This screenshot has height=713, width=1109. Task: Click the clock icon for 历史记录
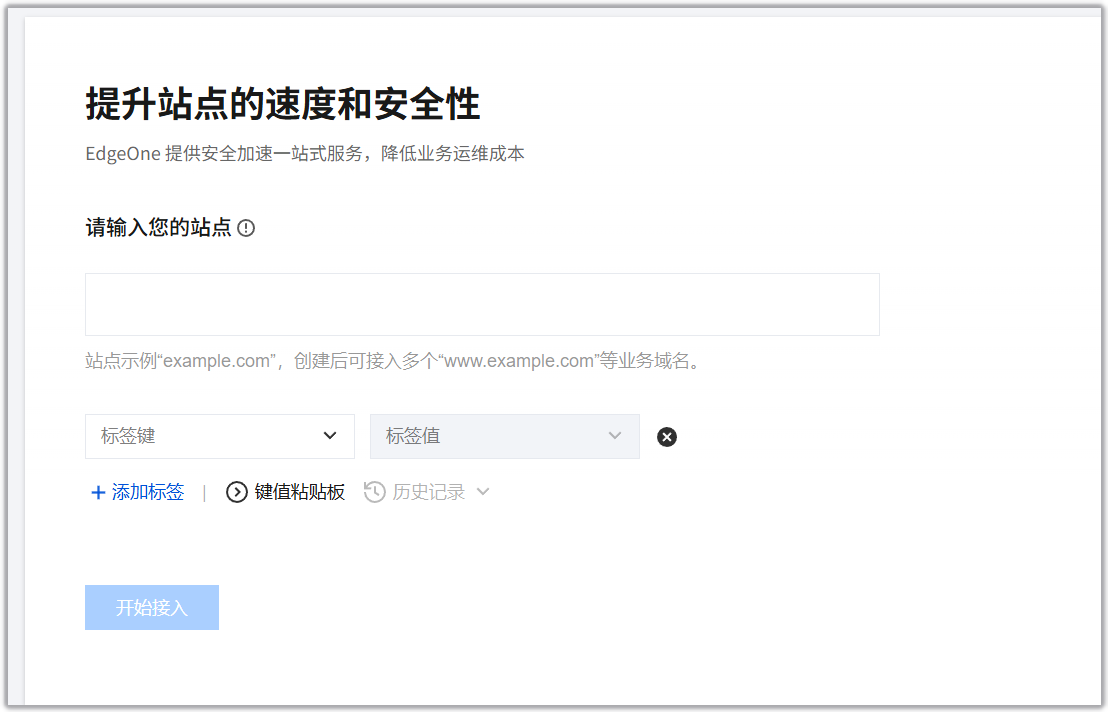click(x=374, y=492)
